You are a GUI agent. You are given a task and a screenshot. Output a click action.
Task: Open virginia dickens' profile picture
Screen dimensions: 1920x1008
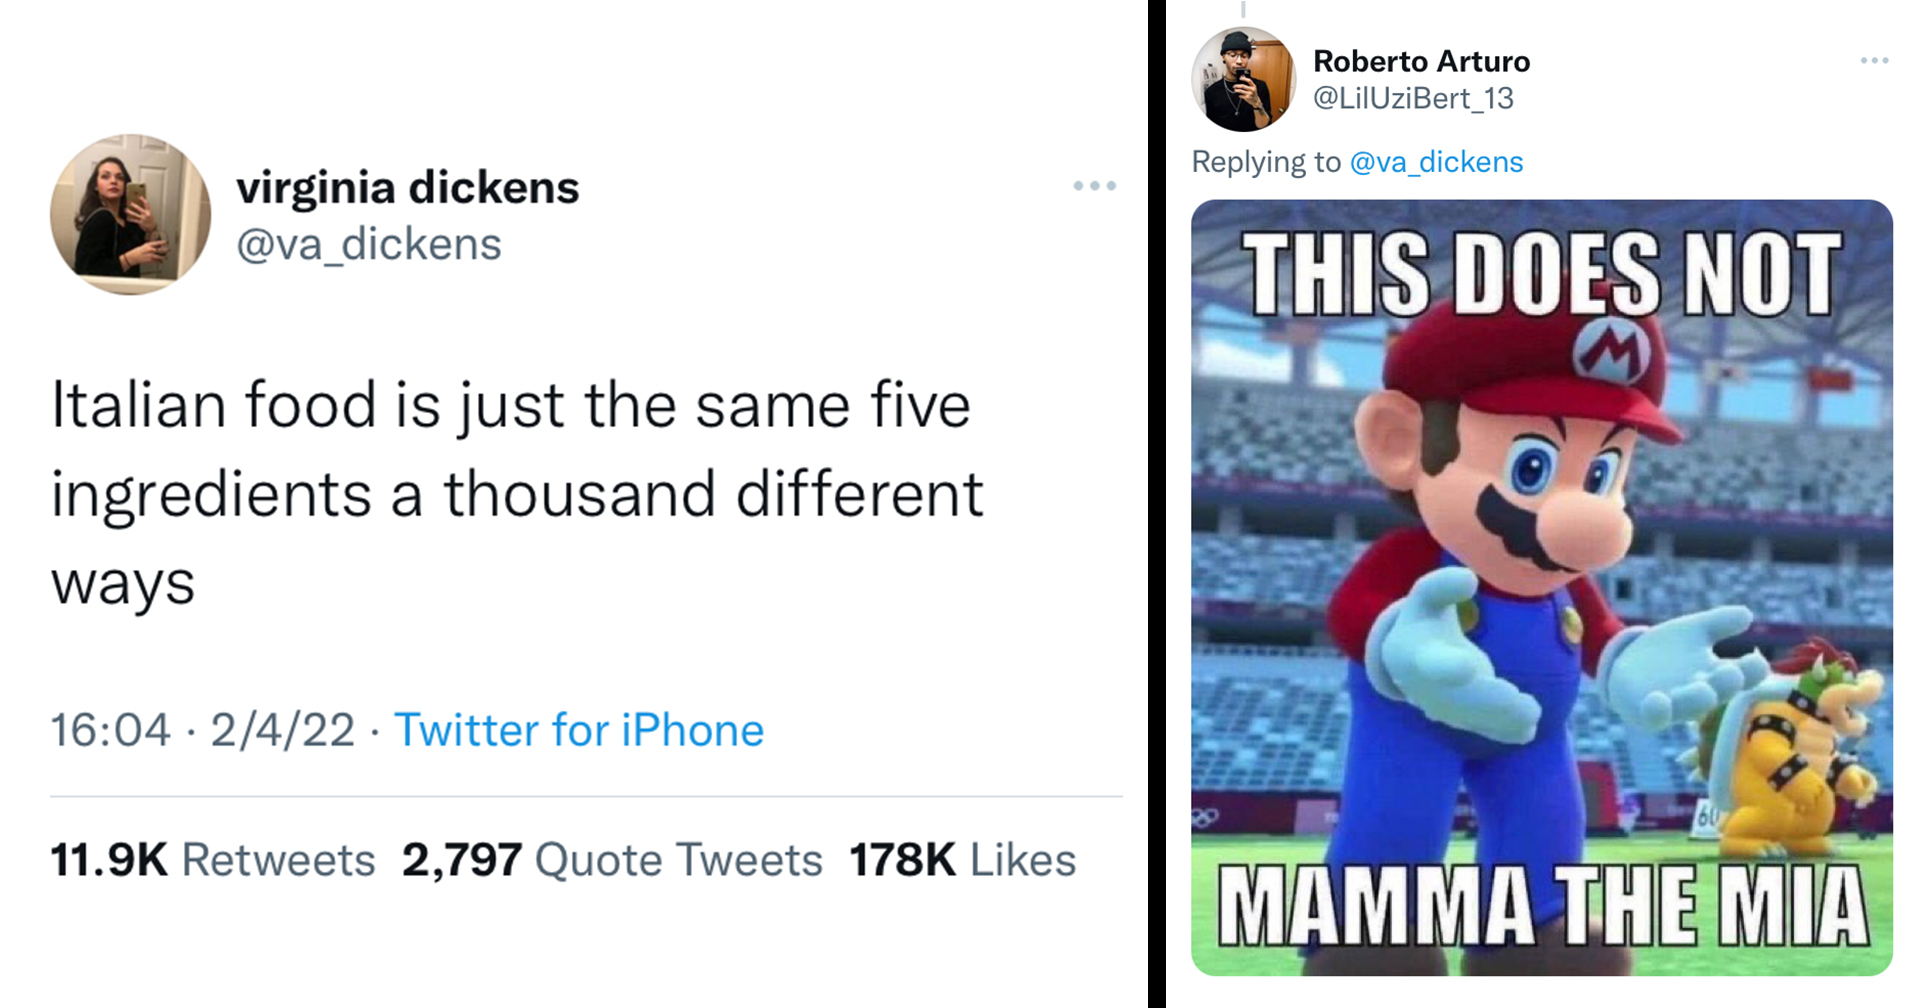click(x=130, y=214)
